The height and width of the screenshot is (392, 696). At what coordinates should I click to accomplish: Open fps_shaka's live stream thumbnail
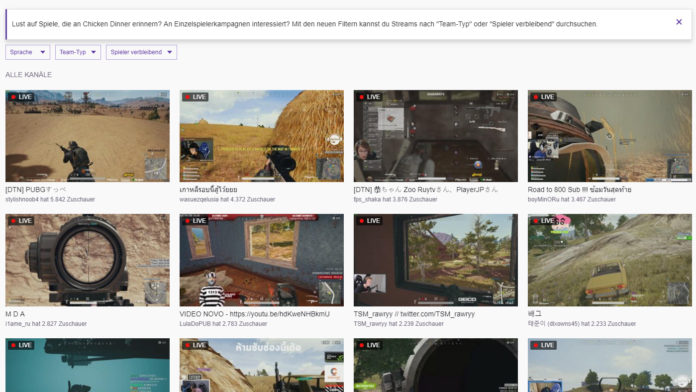pos(435,136)
